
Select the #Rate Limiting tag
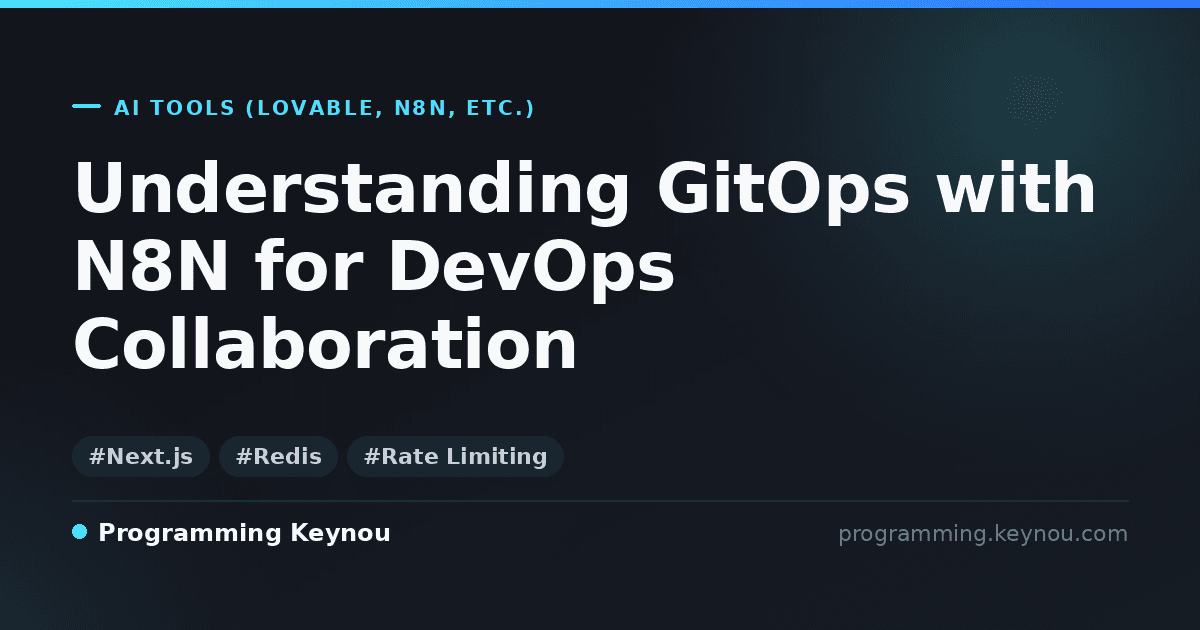point(455,457)
